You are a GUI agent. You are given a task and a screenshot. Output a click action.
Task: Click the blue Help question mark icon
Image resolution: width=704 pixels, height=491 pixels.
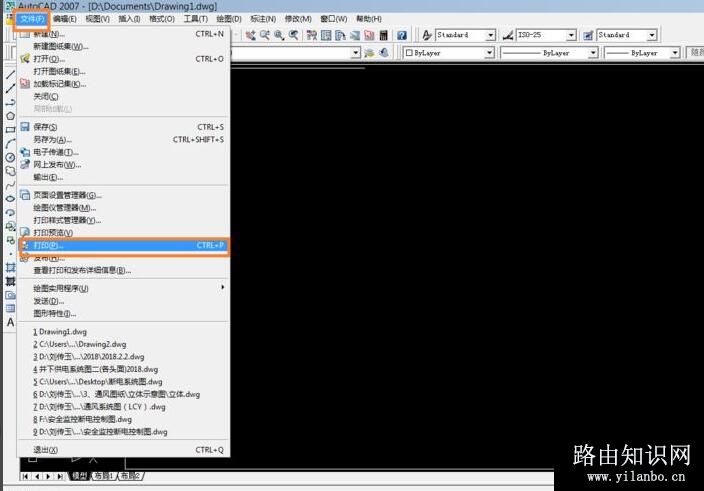tap(402, 35)
